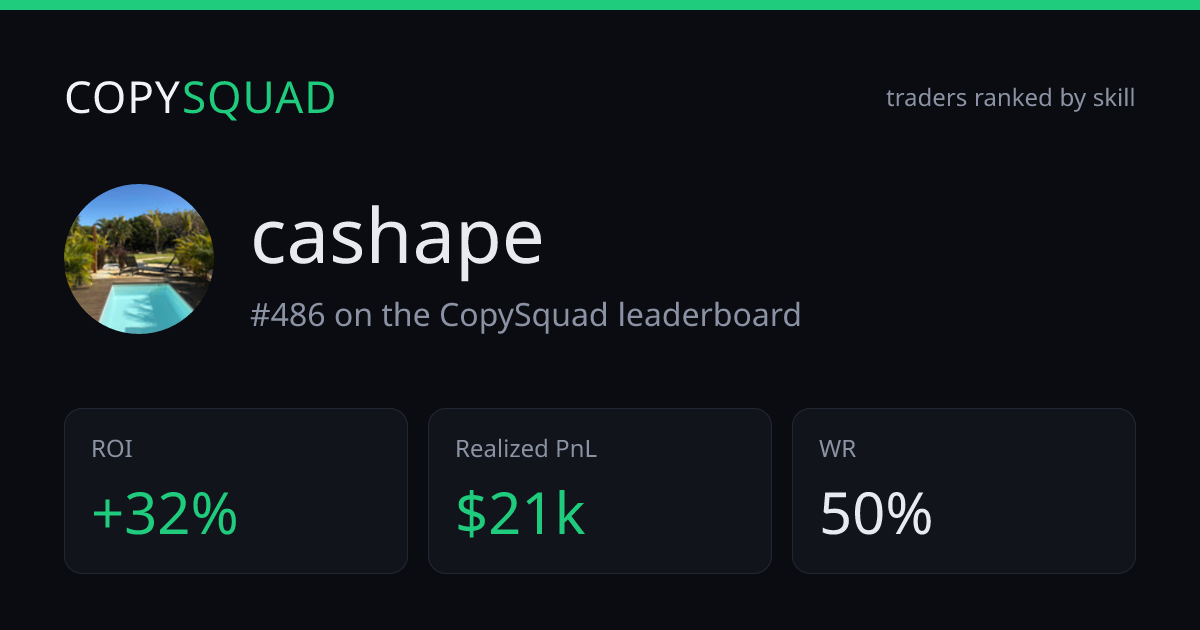The image size is (1200, 630).
Task: Open cashape's pool profile picture
Action: tap(139, 259)
